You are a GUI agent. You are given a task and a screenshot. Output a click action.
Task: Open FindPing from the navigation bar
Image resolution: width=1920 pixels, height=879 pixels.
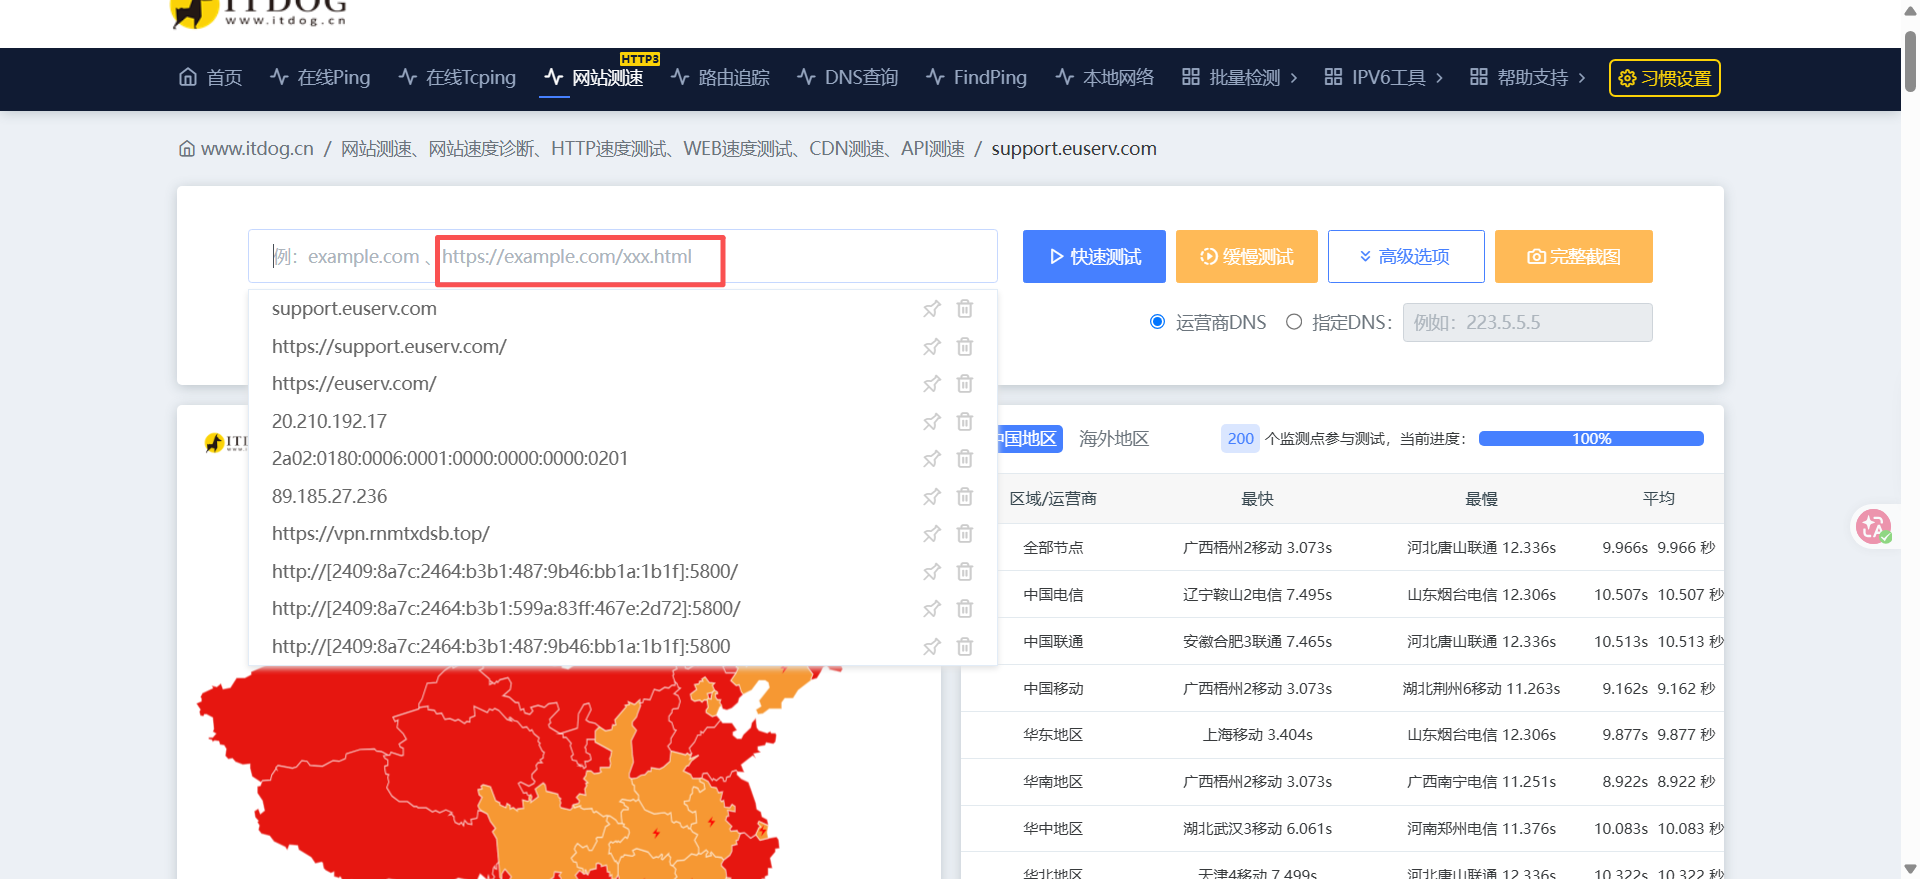click(977, 78)
